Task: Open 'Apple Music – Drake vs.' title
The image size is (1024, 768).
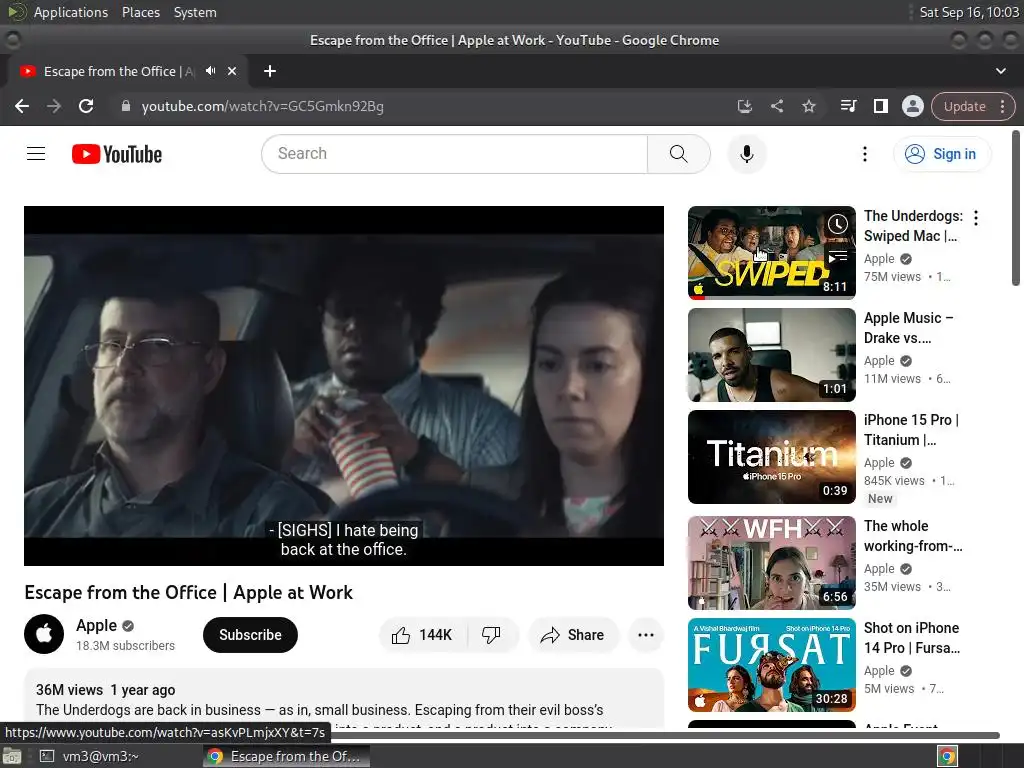Action: [908, 328]
